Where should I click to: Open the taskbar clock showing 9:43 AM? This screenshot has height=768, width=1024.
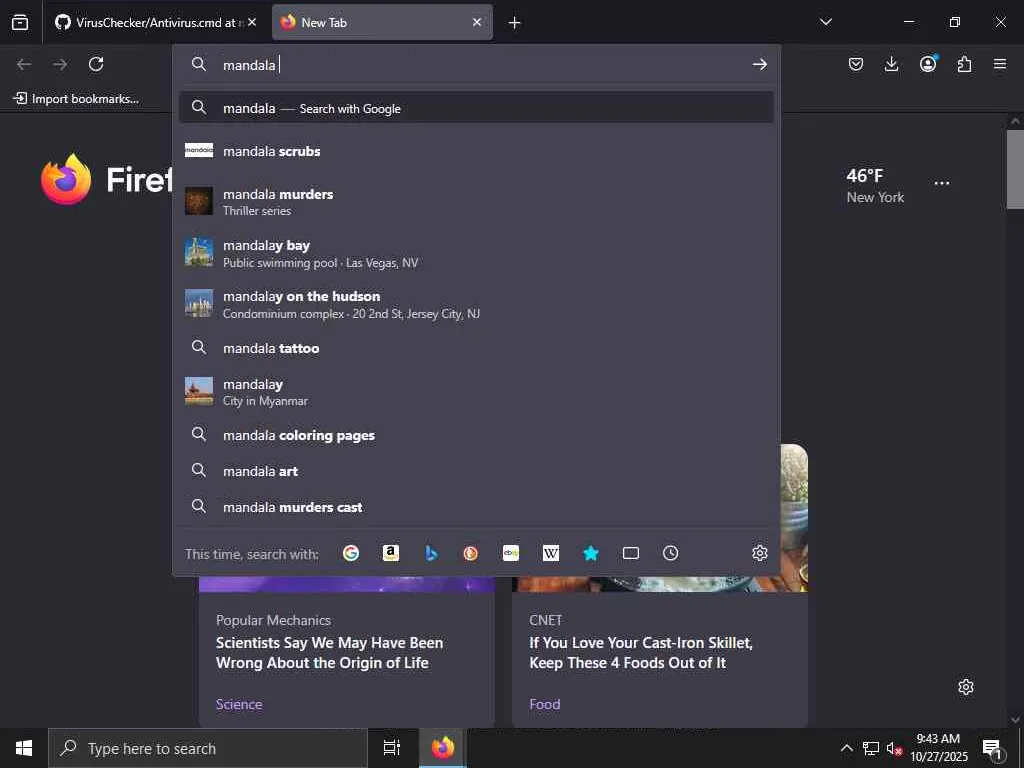[x=938, y=748]
